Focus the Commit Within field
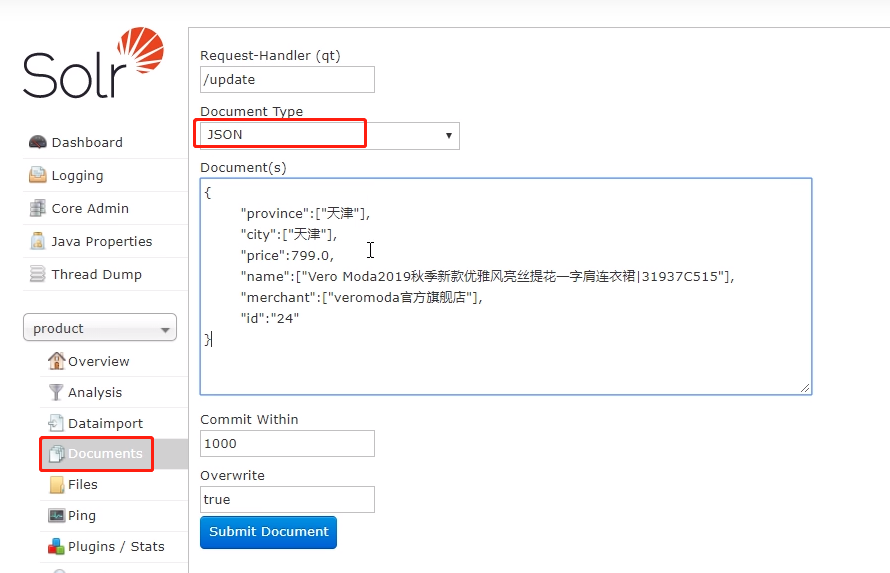 (287, 443)
